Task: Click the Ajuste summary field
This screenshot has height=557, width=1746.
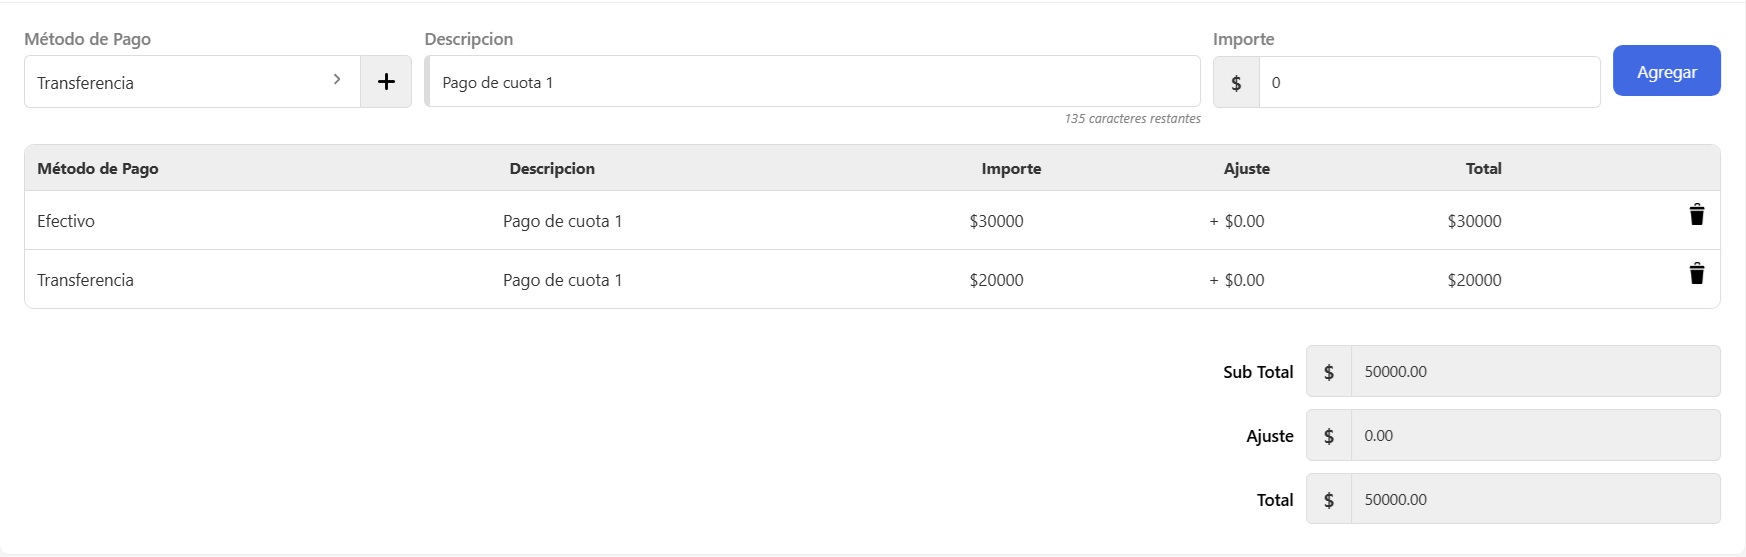Action: click(1534, 436)
